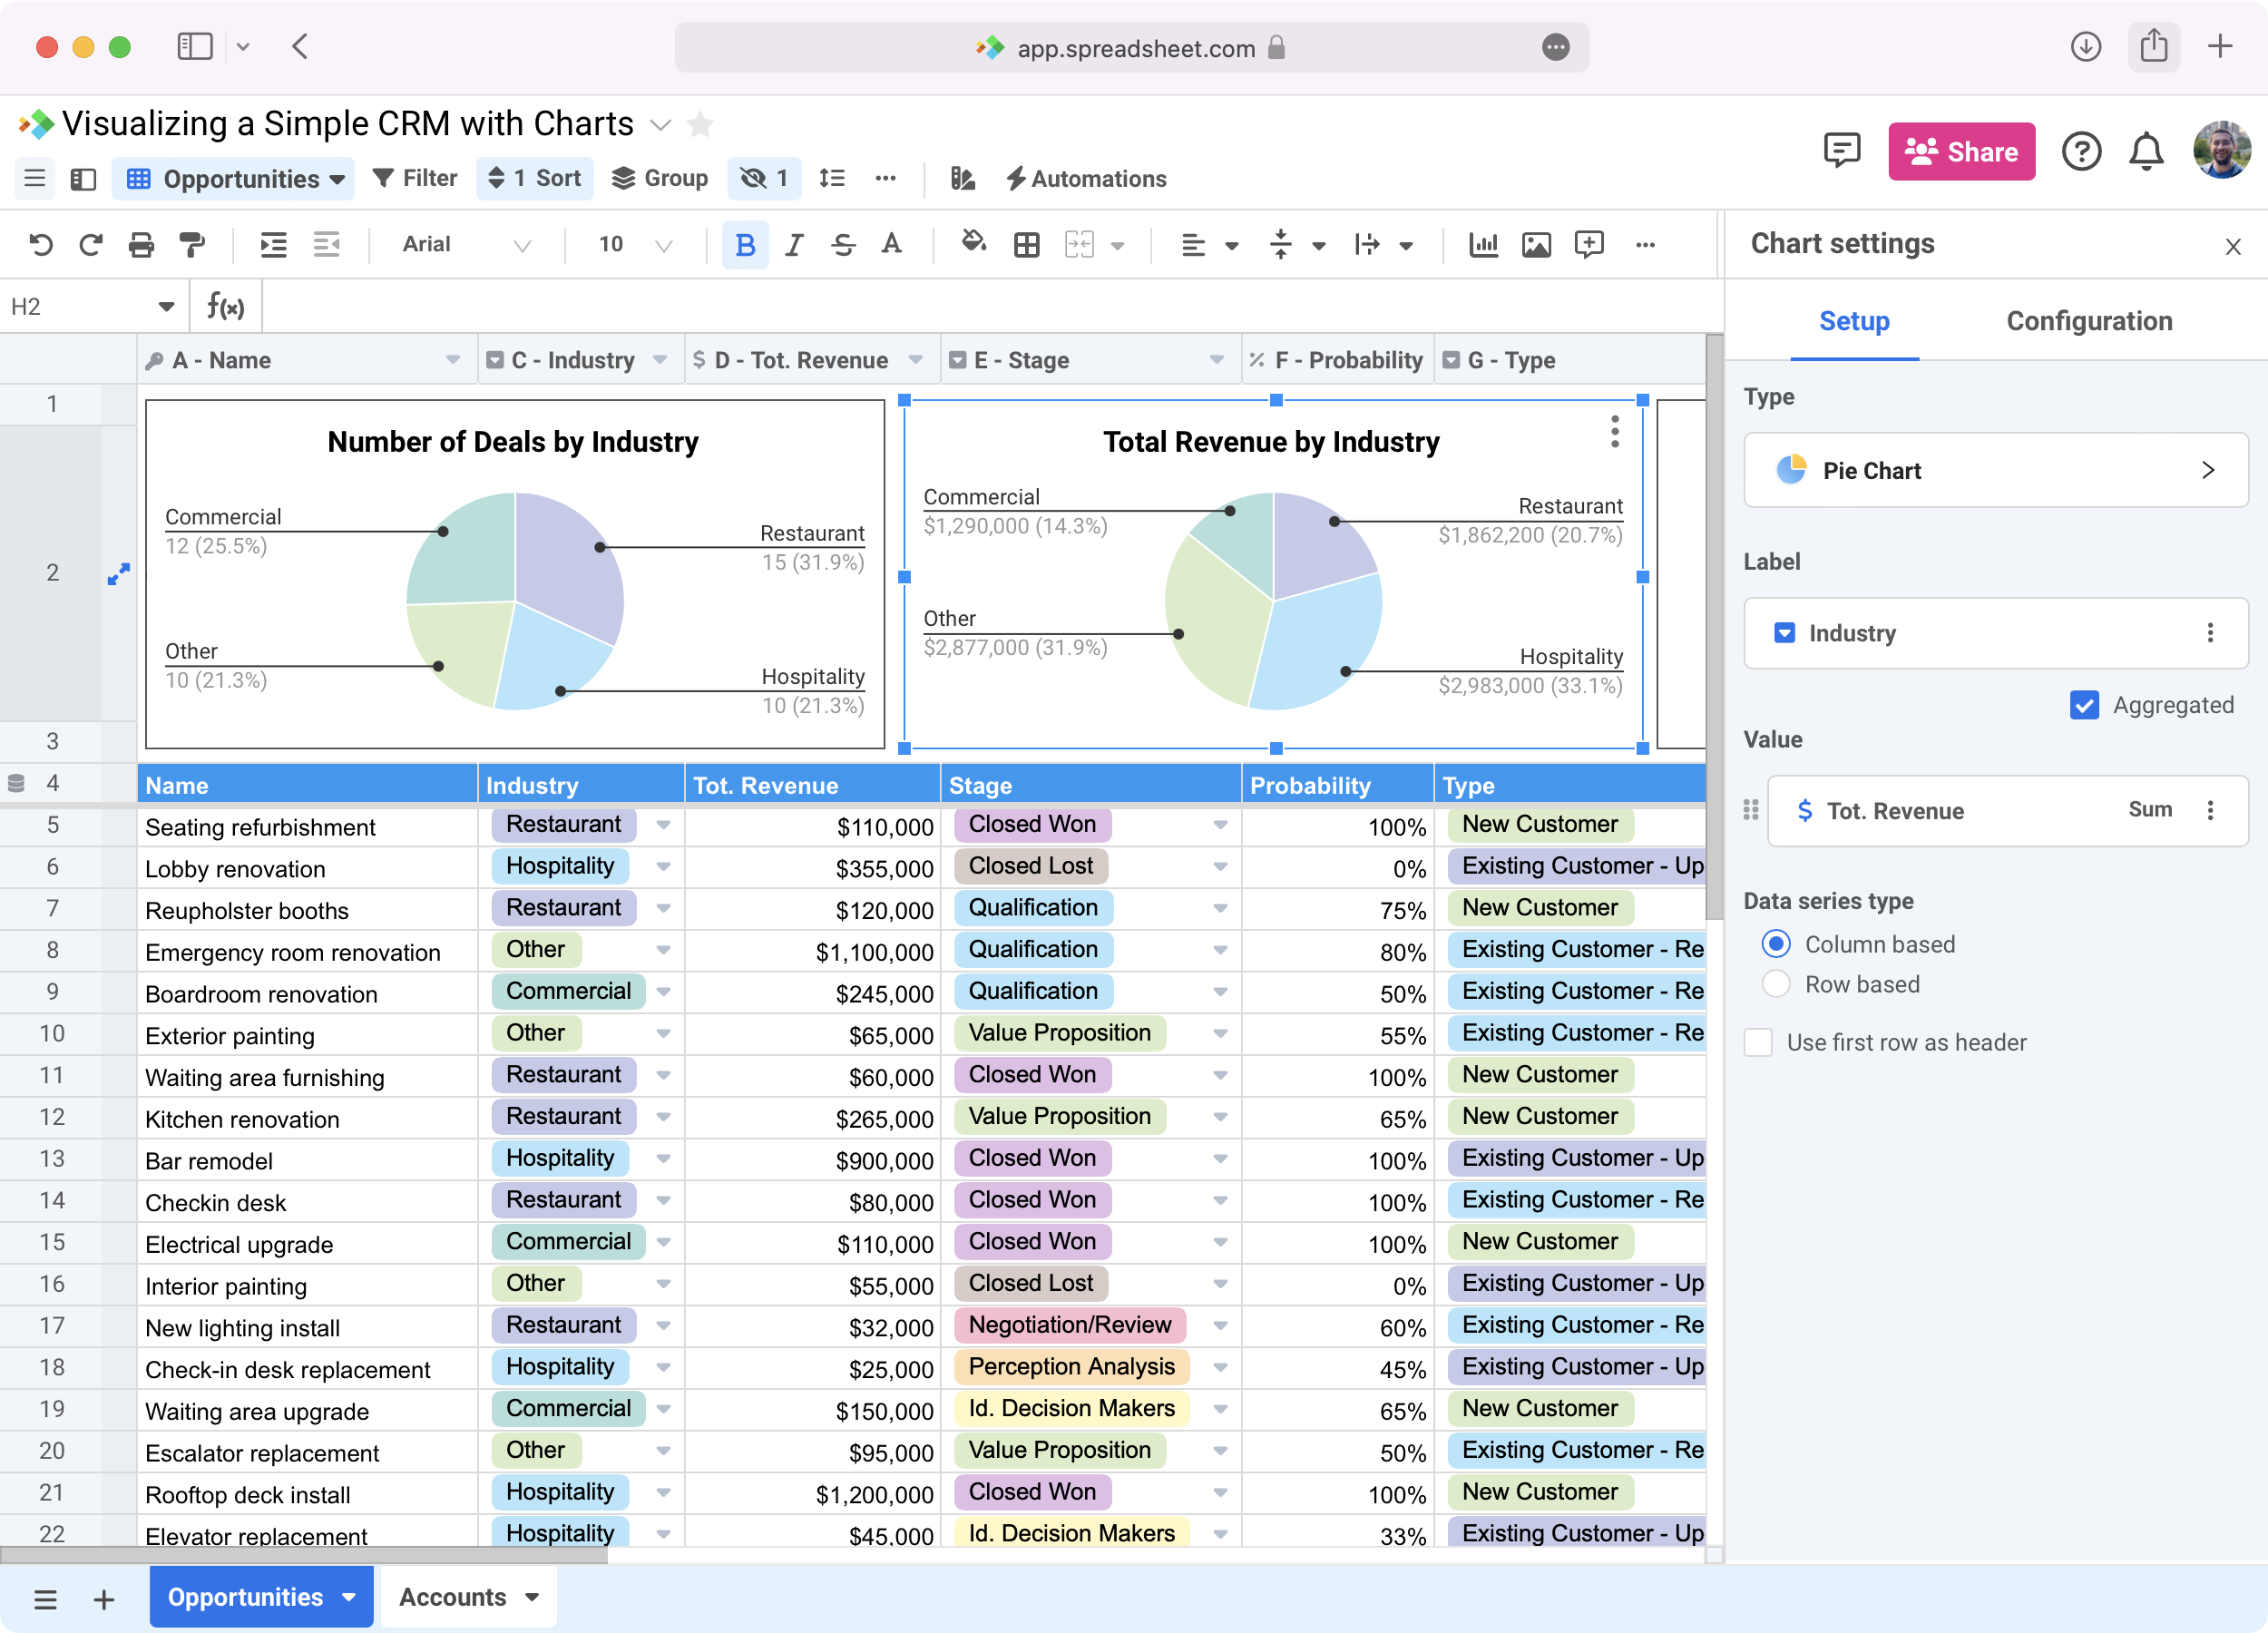Insert a comment from the toolbar
Viewport: 2268px width, 1633px height.
[x=1589, y=245]
